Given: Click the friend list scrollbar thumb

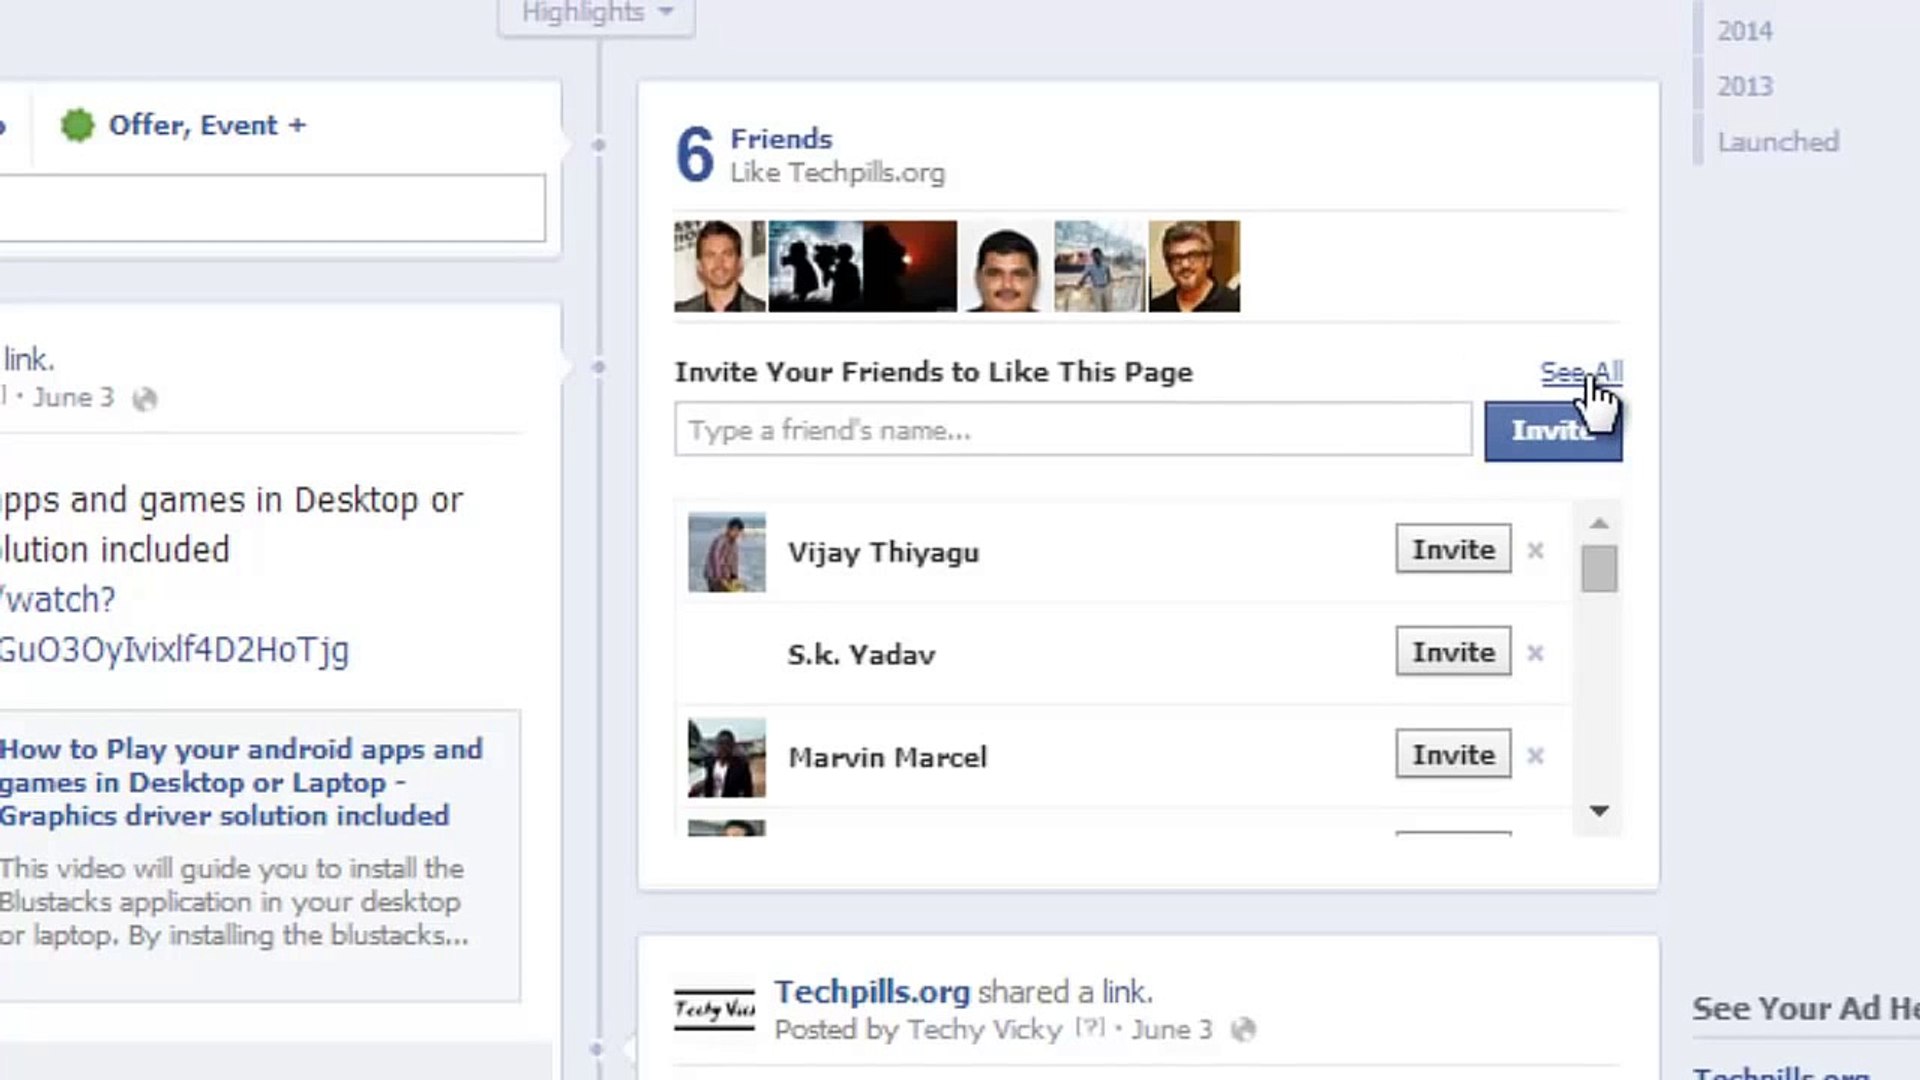Looking at the screenshot, I should click(x=1599, y=570).
